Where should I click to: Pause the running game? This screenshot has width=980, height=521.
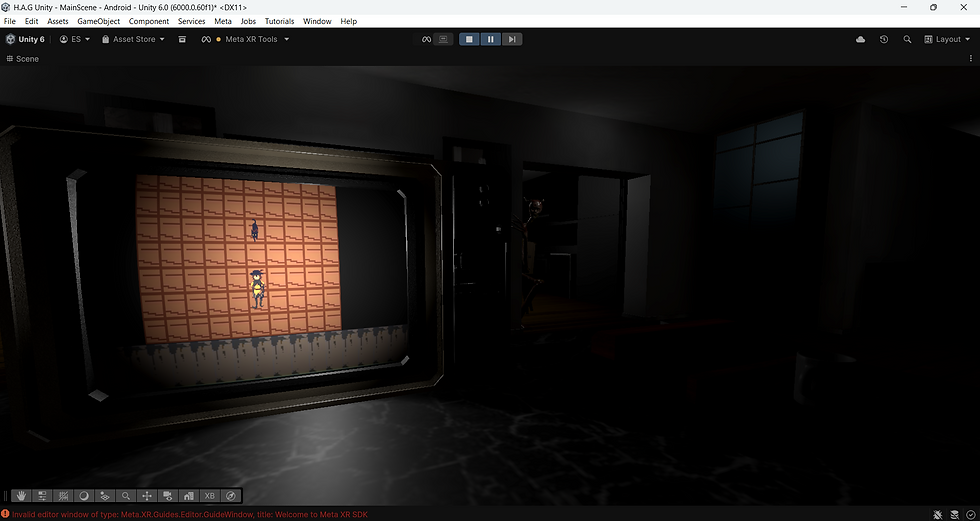pos(491,39)
